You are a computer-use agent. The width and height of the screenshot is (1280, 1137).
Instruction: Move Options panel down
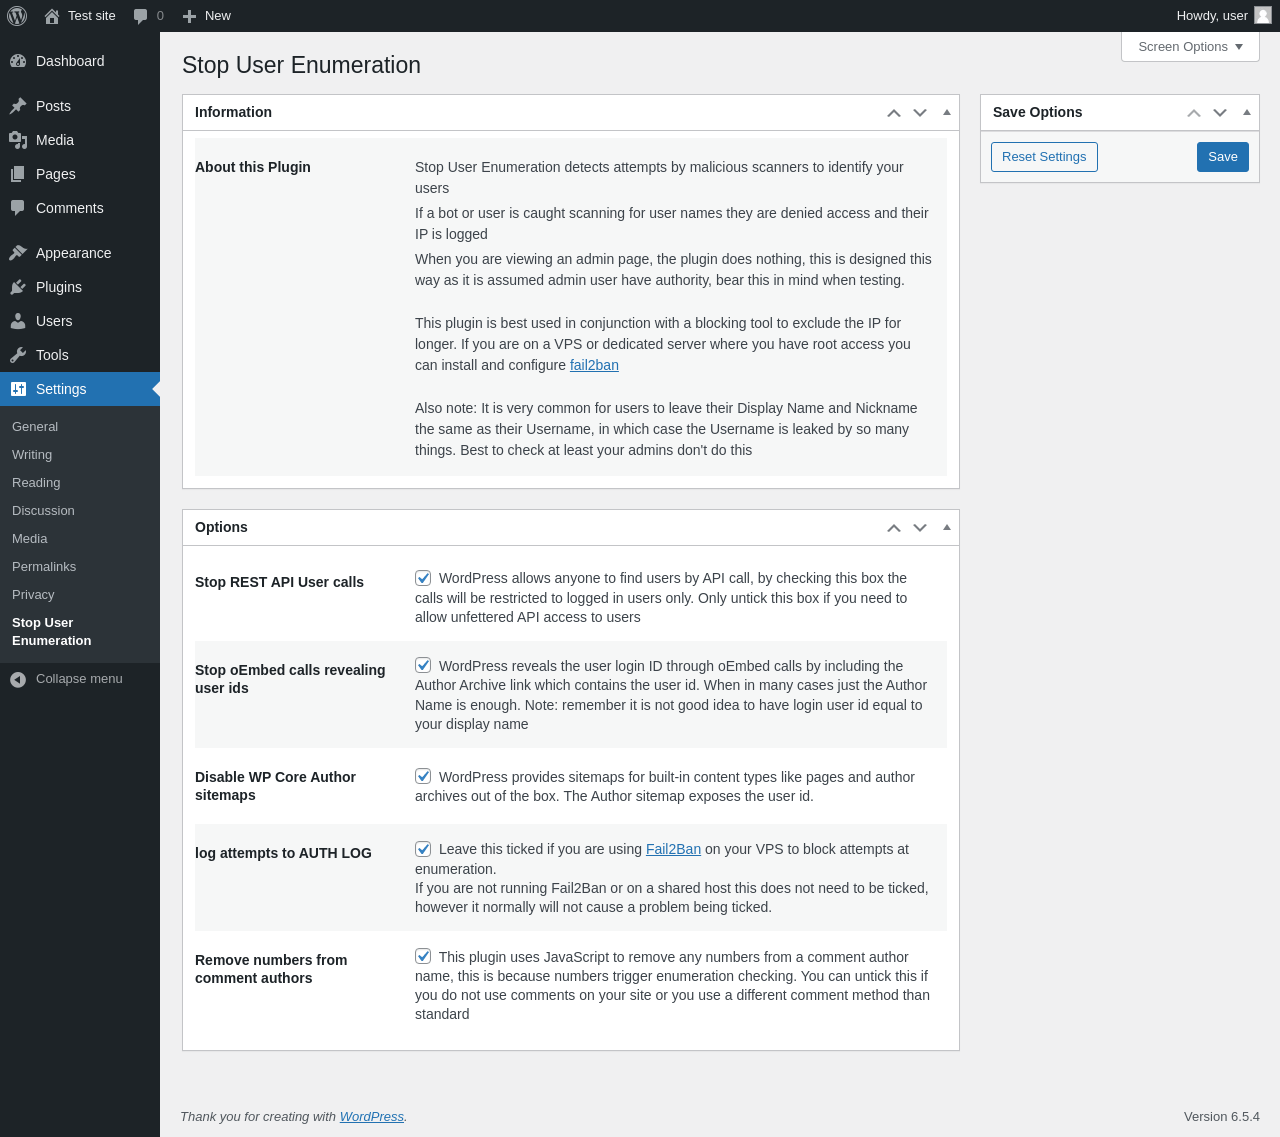pyautogui.click(x=920, y=528)
